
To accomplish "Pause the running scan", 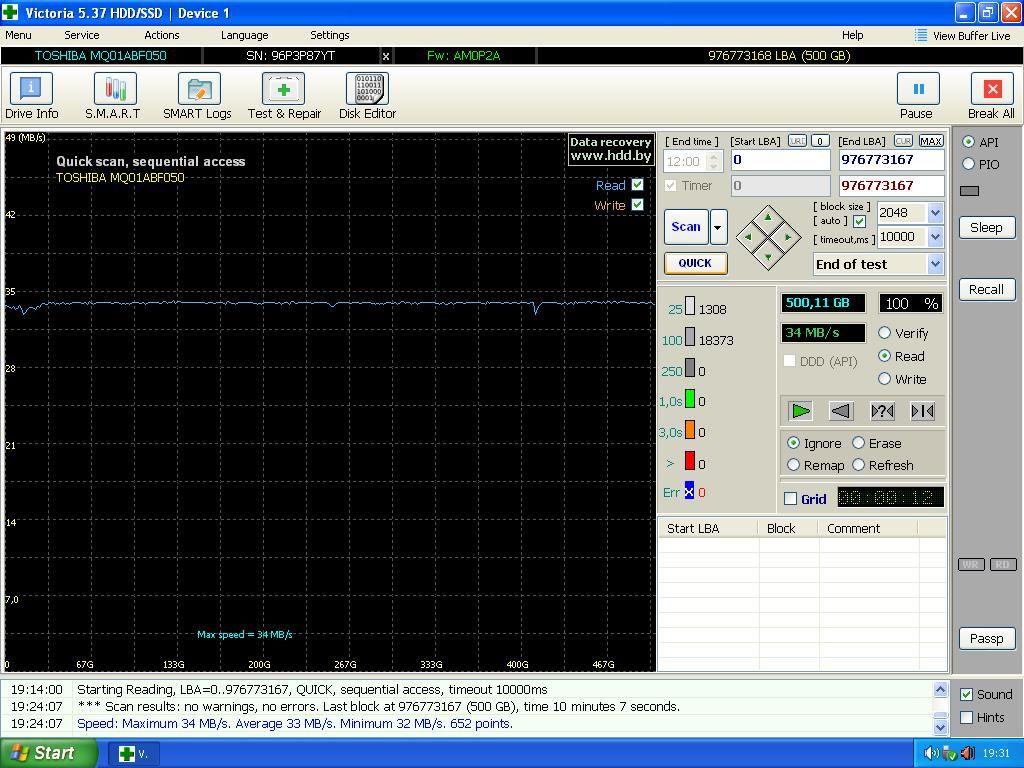I will click(x=917, y=96).
